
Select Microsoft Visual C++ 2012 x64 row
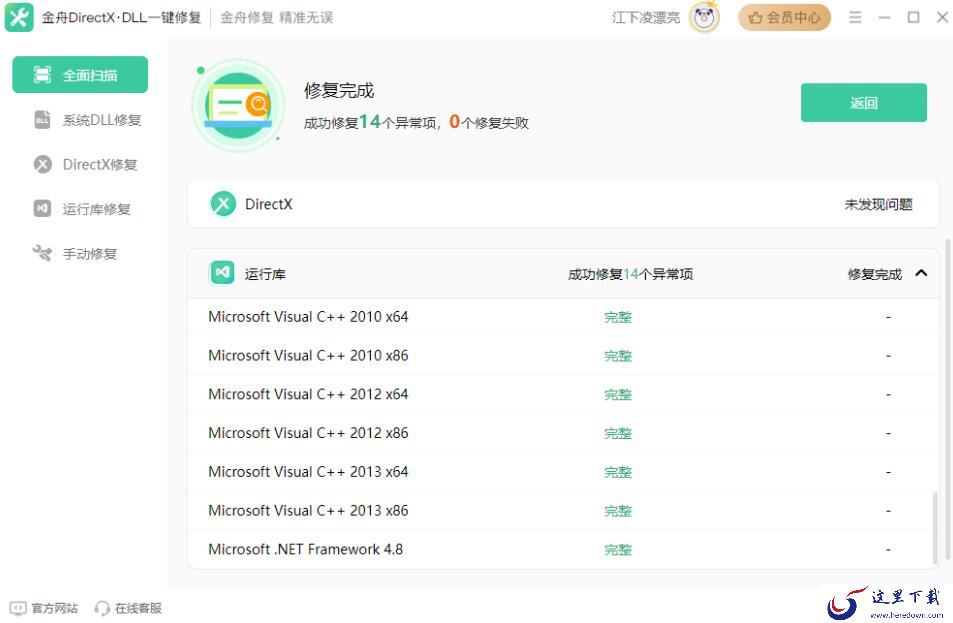[x=563, y=394]
